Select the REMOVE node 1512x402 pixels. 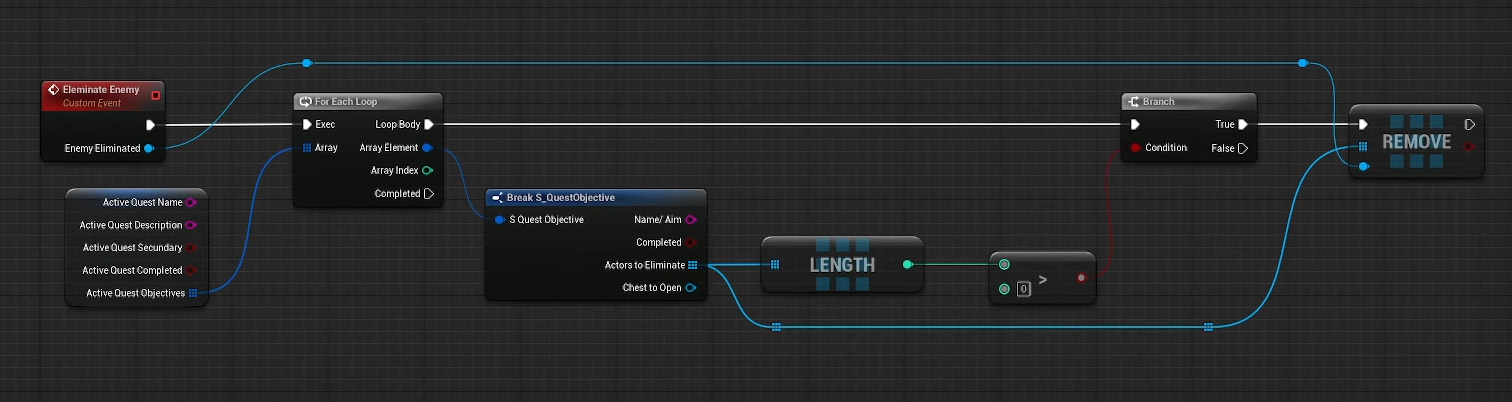point(1416,142)
